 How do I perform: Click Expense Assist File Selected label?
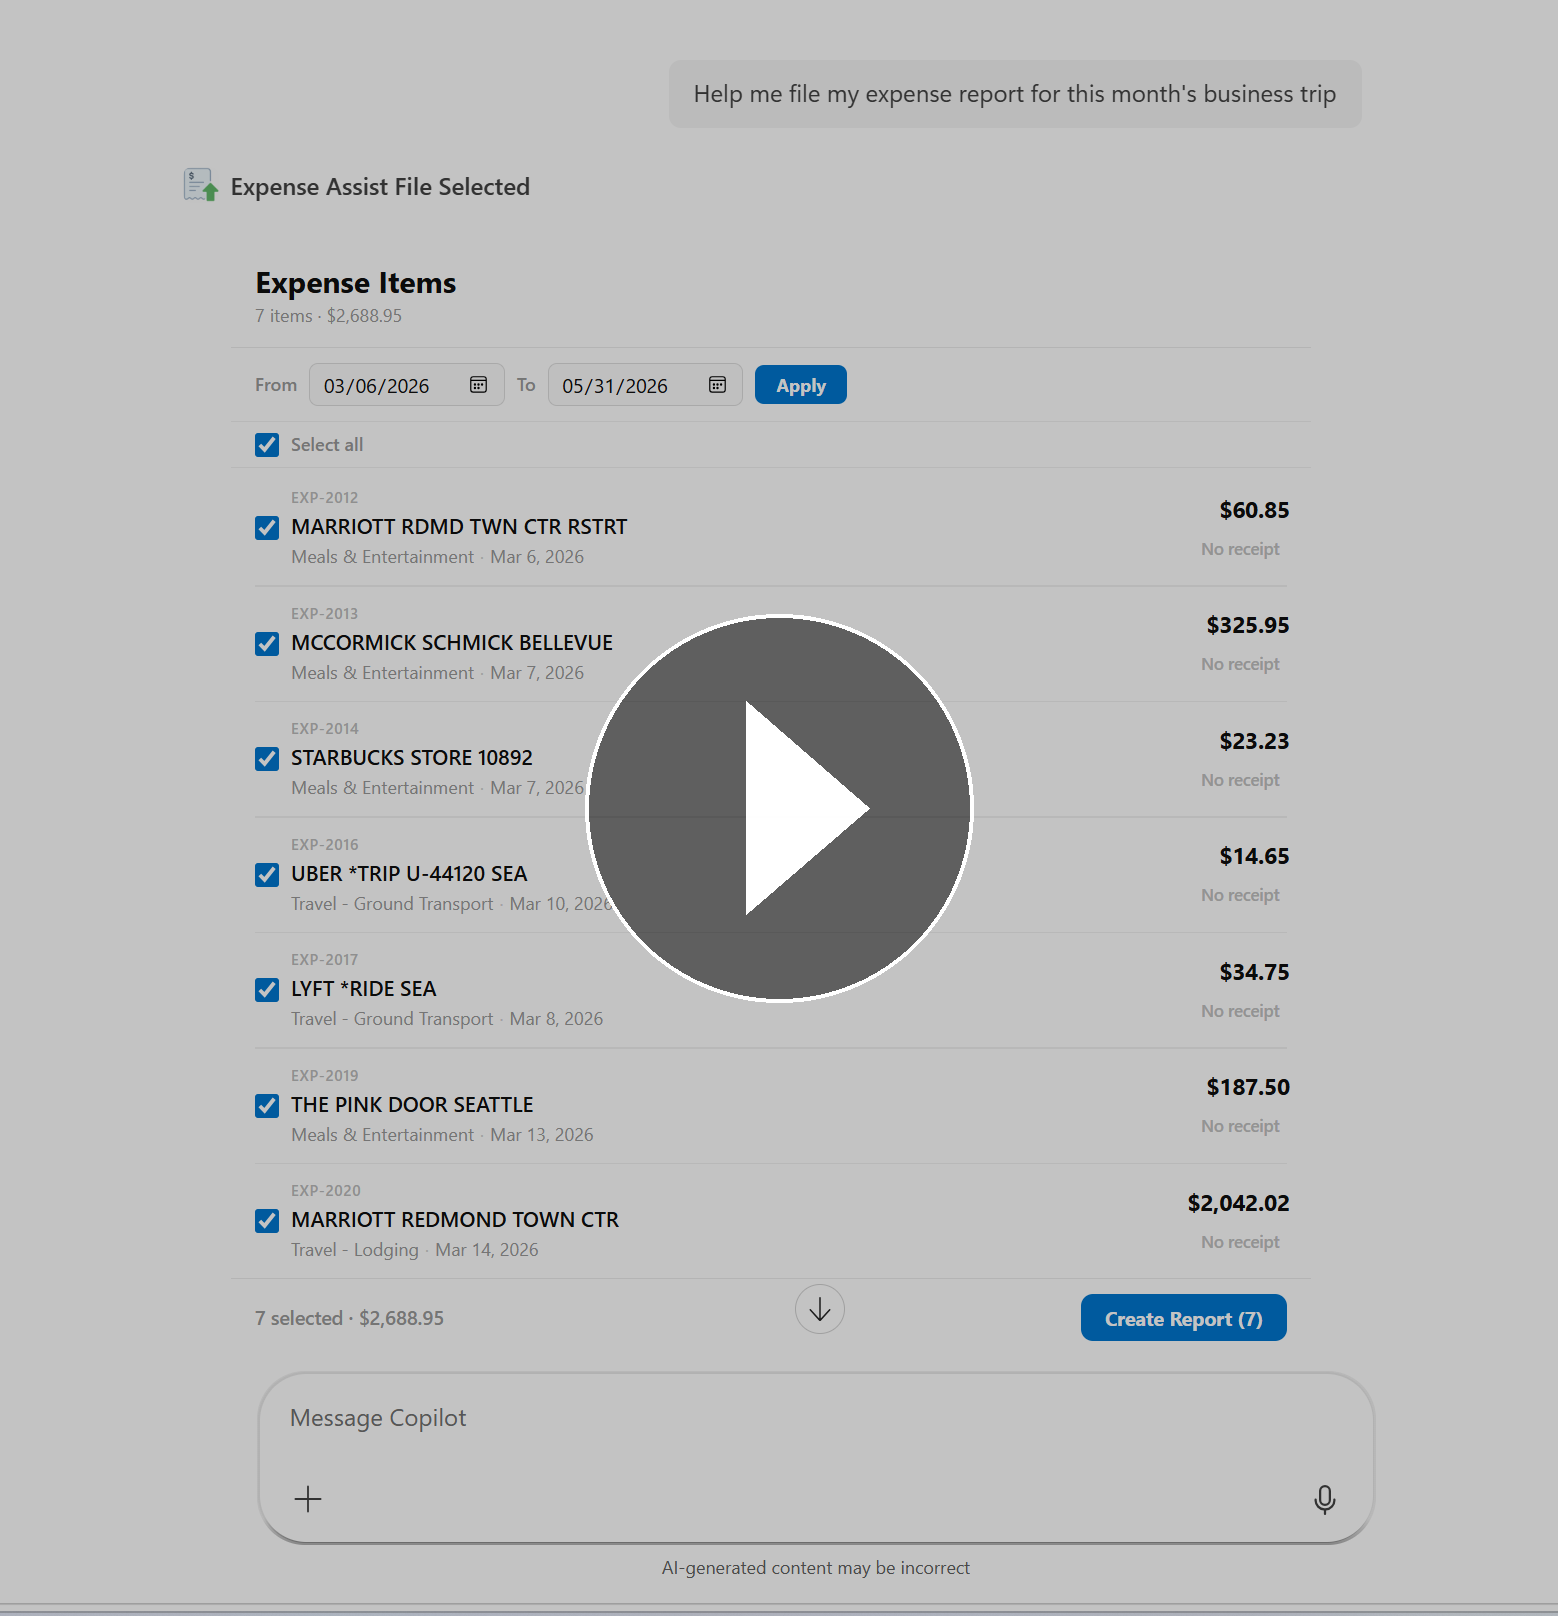point(380,187)
